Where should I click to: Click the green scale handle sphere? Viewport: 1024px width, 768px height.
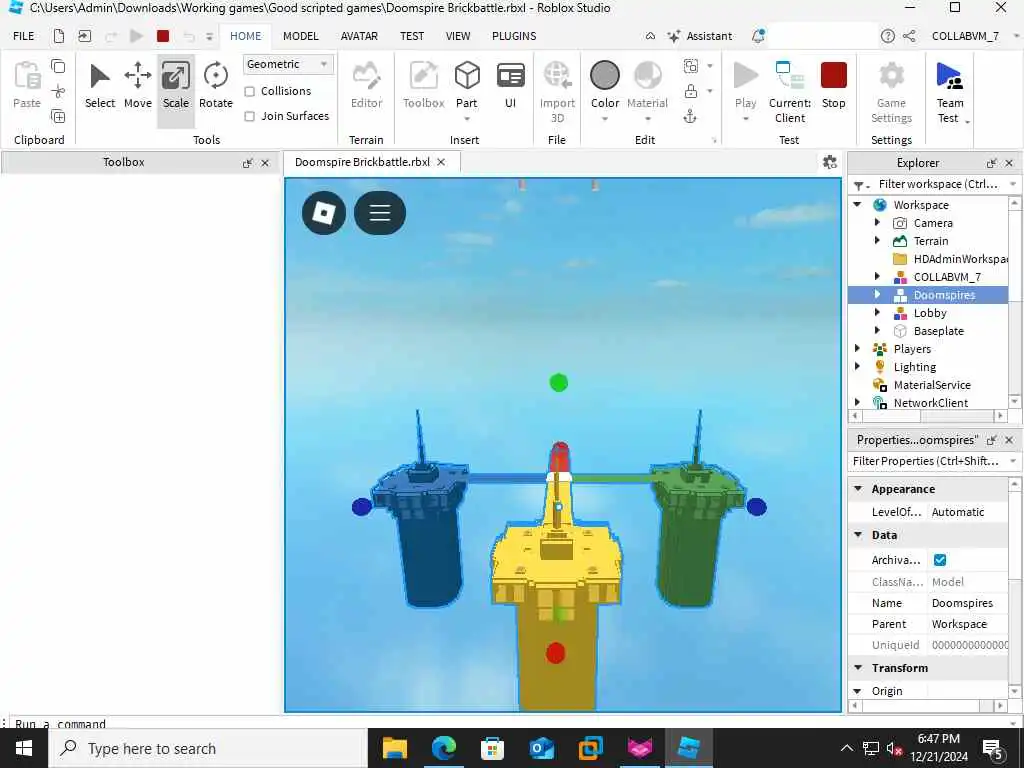click(x=558, y=383)
